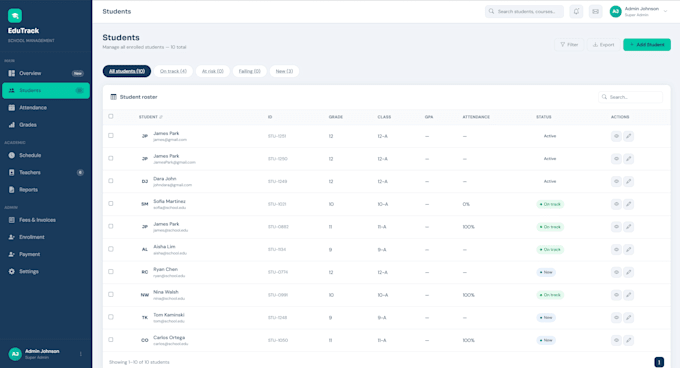This screenshot has width=680, height=368.
Task: Expand the Admin Johnson account dropdown arrow
Action: pos(665,12)
